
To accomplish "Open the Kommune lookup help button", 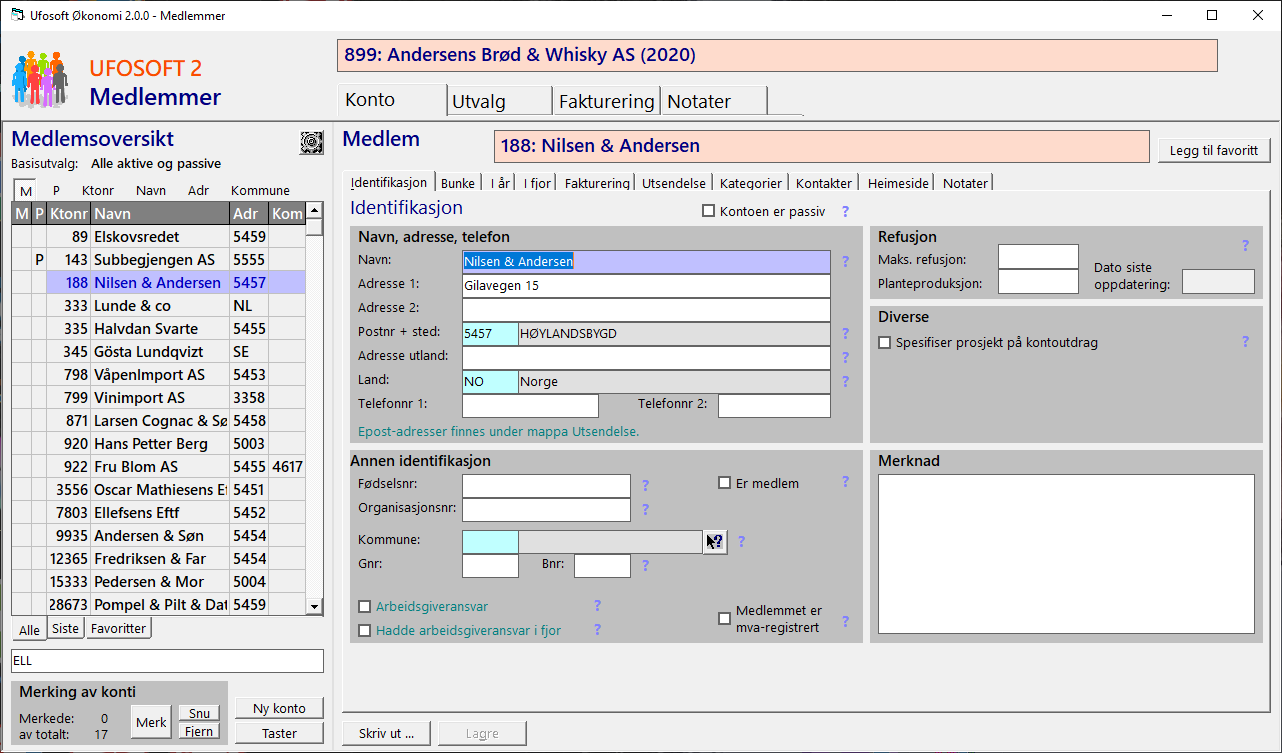I will pos(715,541).
